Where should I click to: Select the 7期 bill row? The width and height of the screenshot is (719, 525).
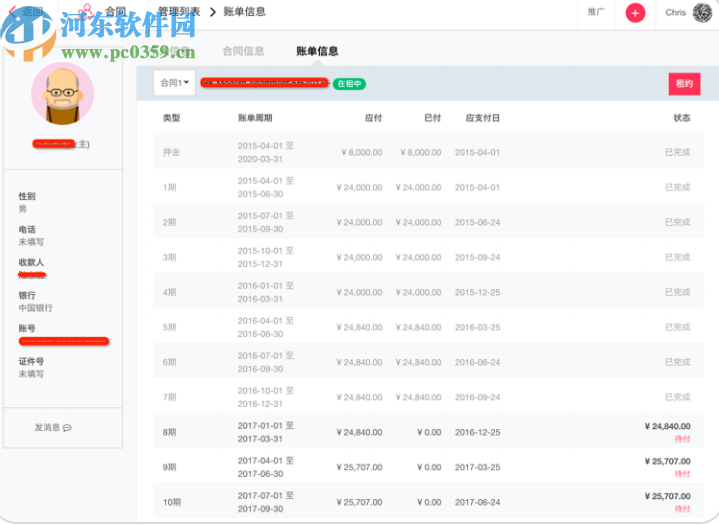point(428,395)
